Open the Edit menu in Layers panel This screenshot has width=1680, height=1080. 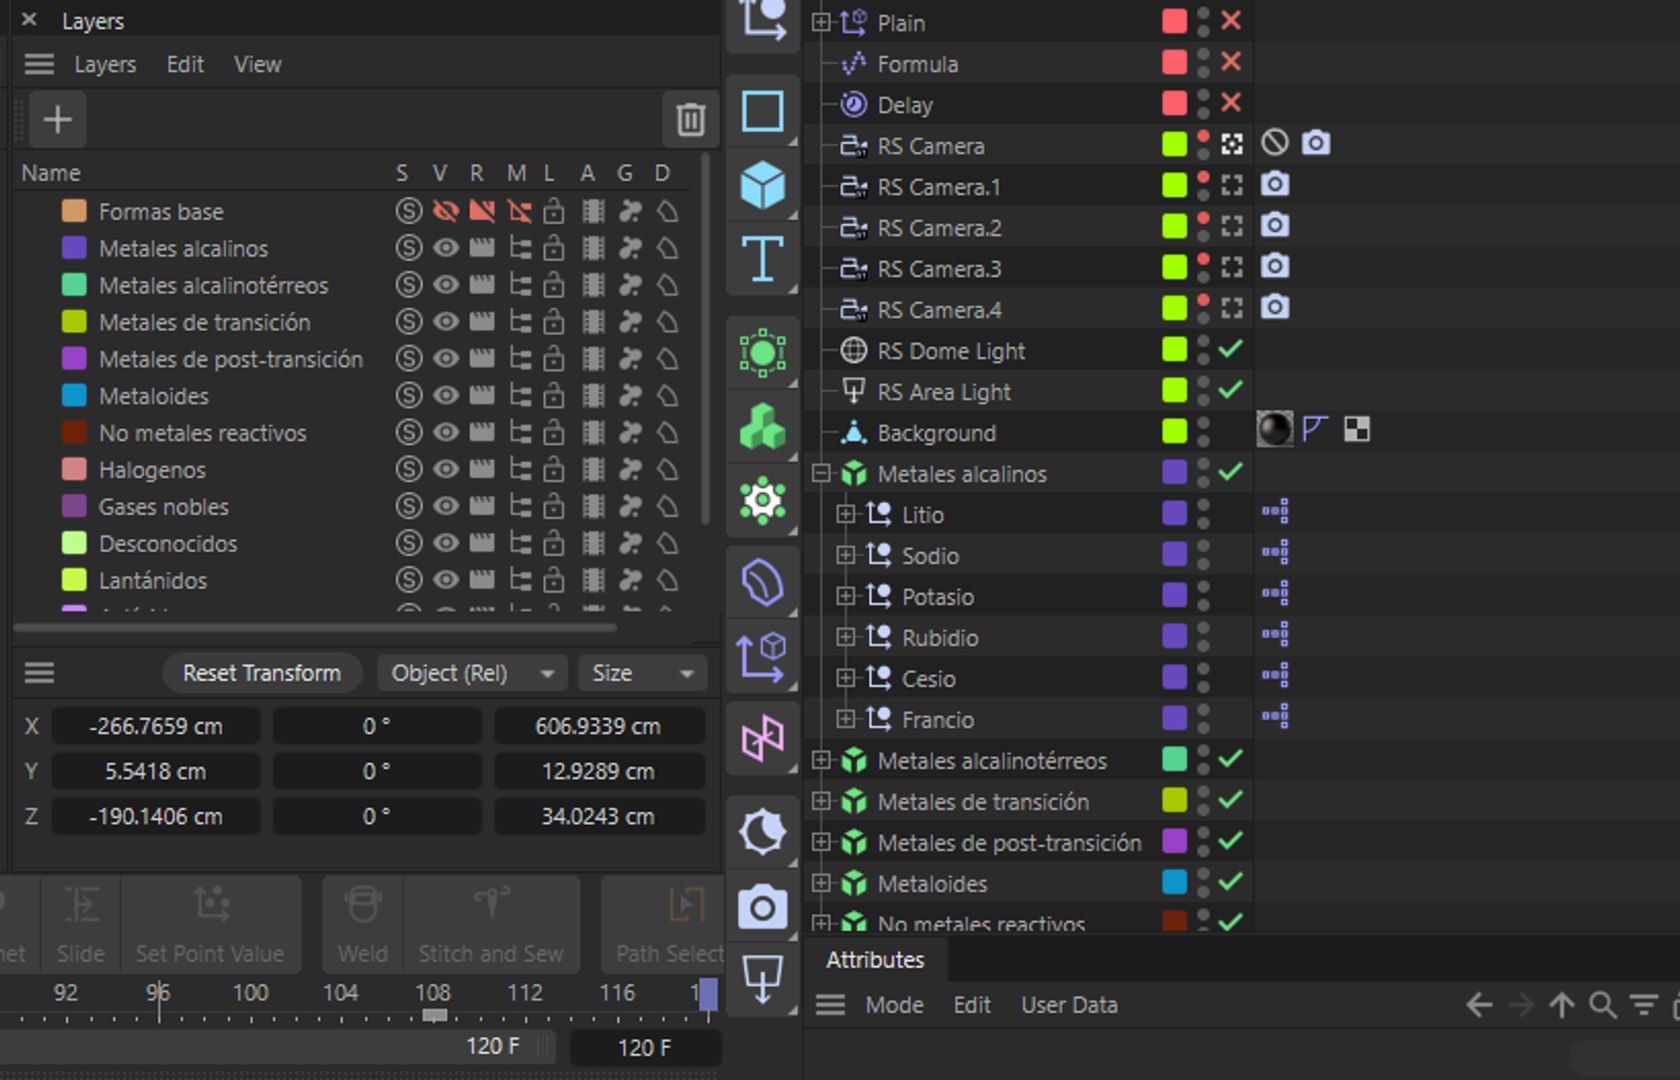tap(185, 64)
